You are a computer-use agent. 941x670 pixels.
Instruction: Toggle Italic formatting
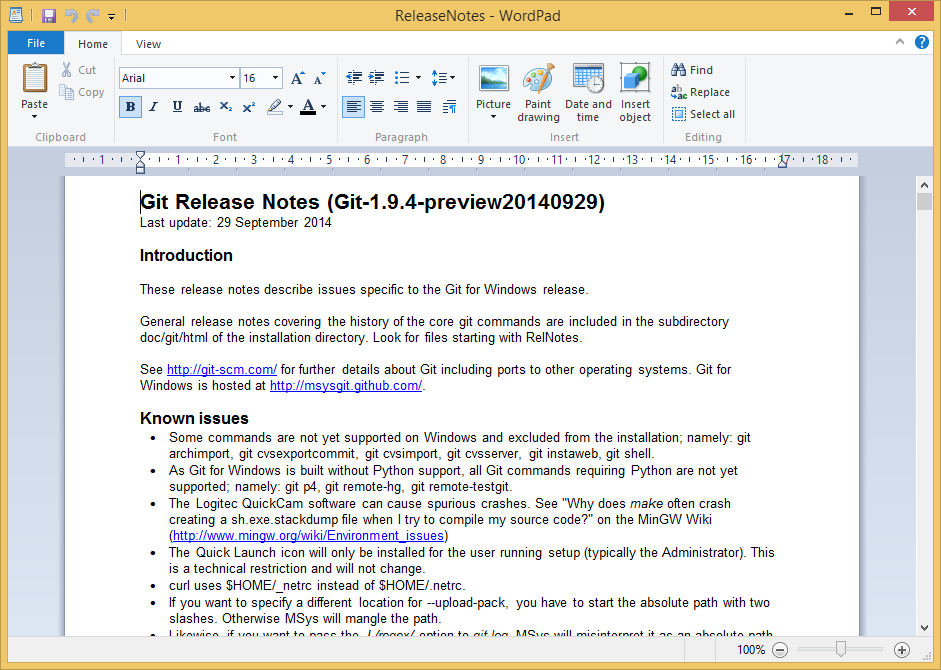coord(154,107)
